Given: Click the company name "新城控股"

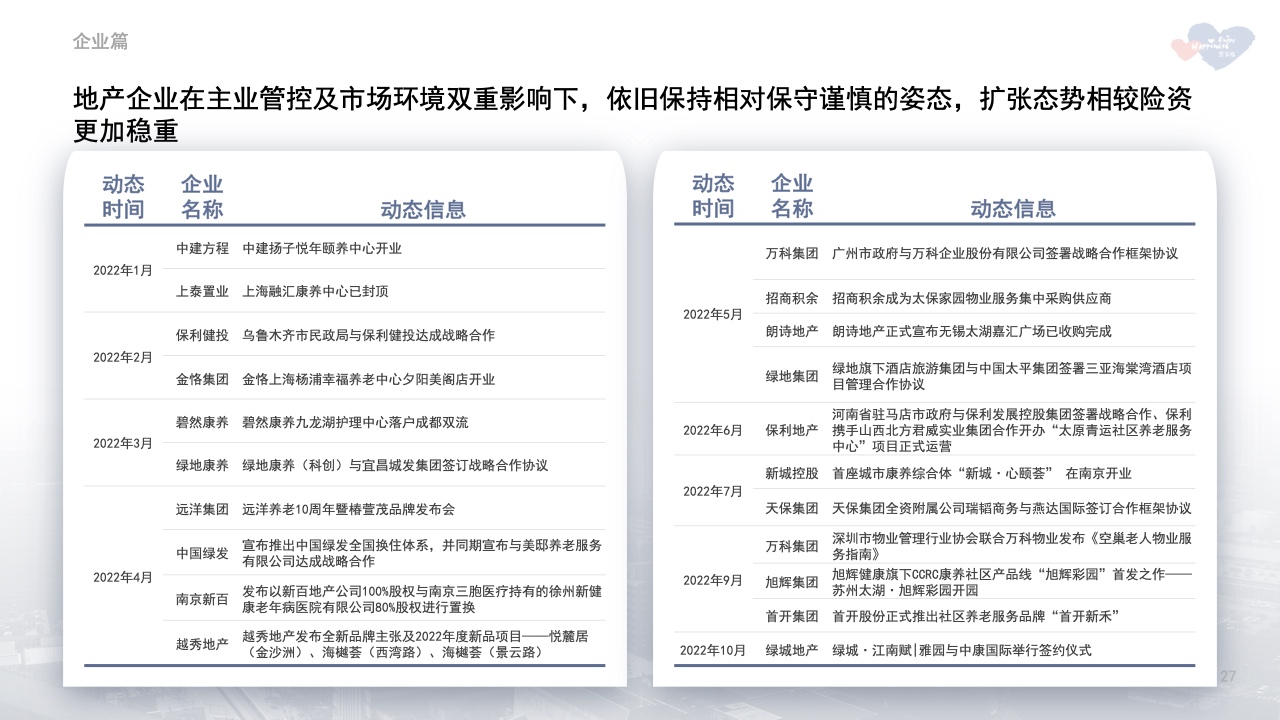Looking at the screenshot, I should click(x=792, y=473).
